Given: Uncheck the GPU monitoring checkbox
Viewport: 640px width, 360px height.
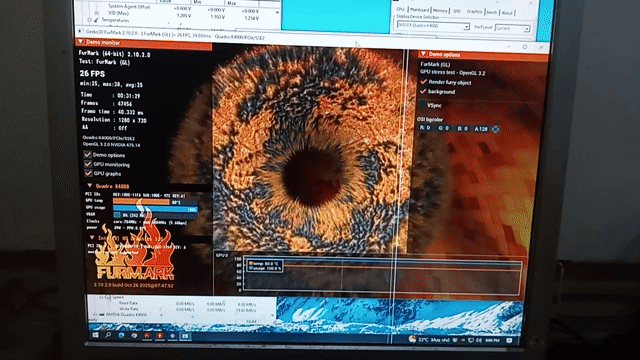Looking at the screenshot, I should click(88, 164).
